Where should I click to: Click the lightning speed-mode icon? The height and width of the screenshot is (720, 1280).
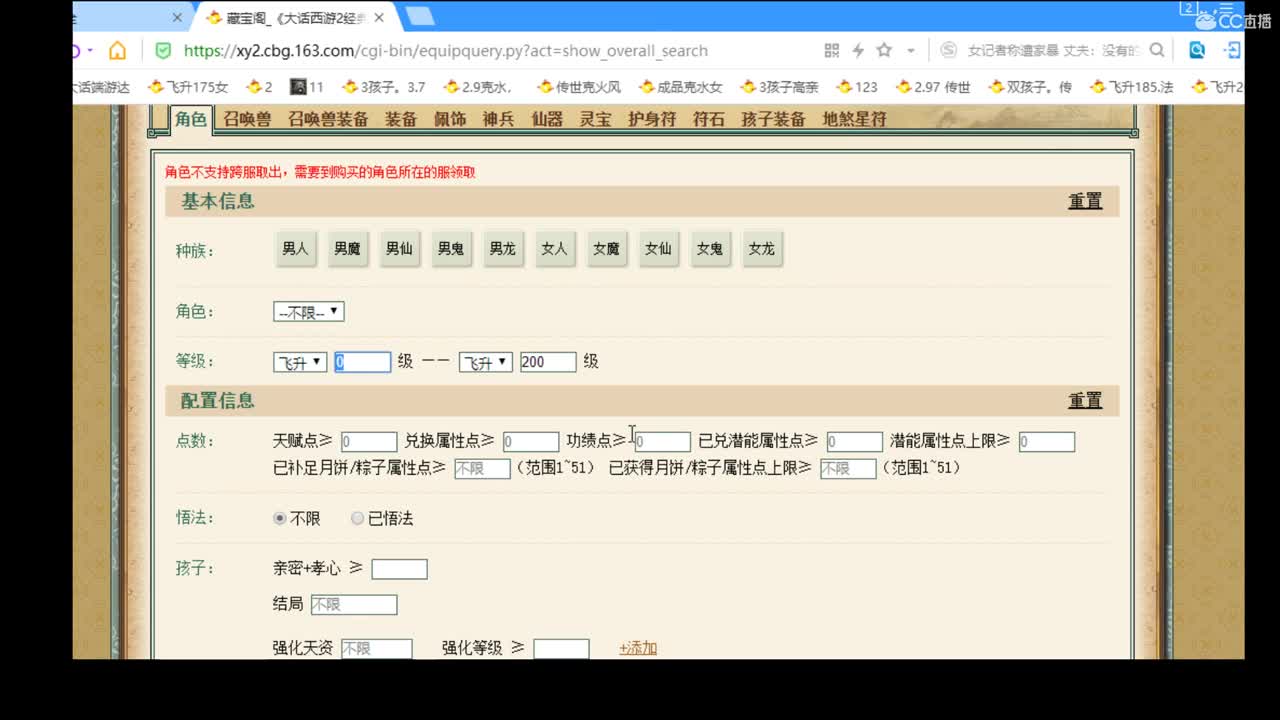click(858, 50)
